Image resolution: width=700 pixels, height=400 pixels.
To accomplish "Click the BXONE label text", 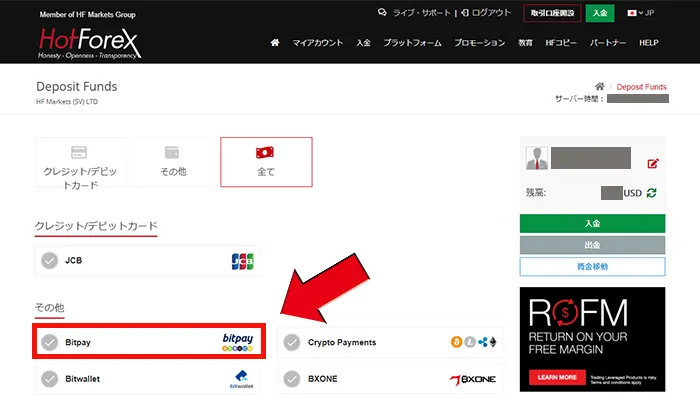I will (x=323, y=379).
